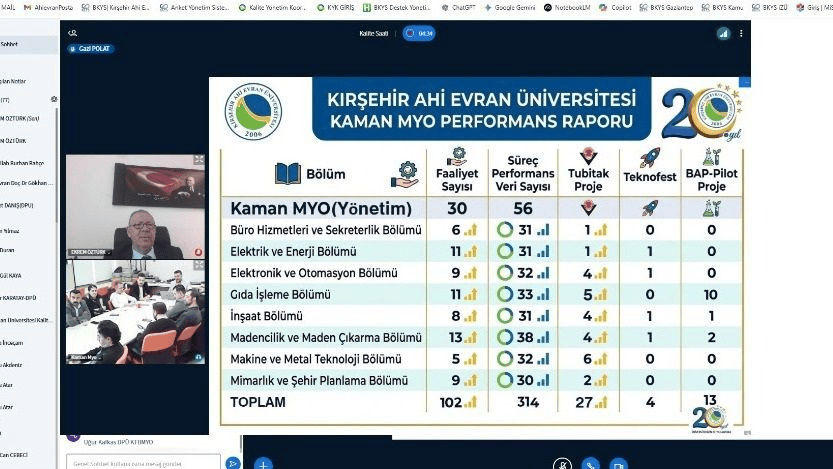Open the three-dot meeting options menu
This screenshot has width=833, height=469.
[x=741, y=33]
